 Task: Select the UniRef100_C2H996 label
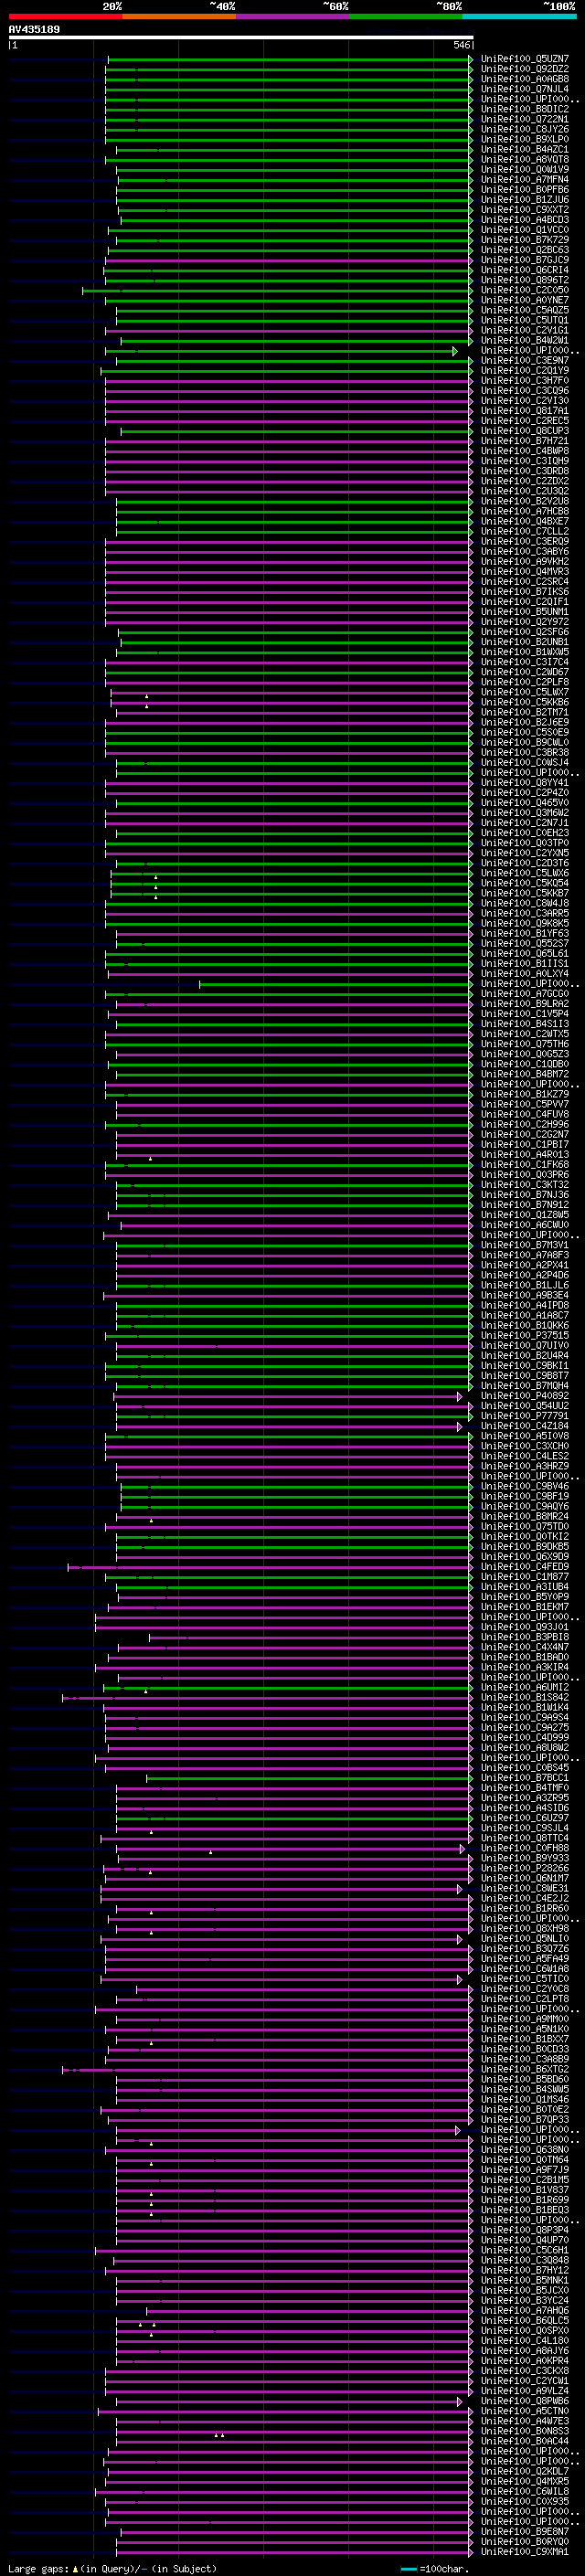tap(525, 1124)
